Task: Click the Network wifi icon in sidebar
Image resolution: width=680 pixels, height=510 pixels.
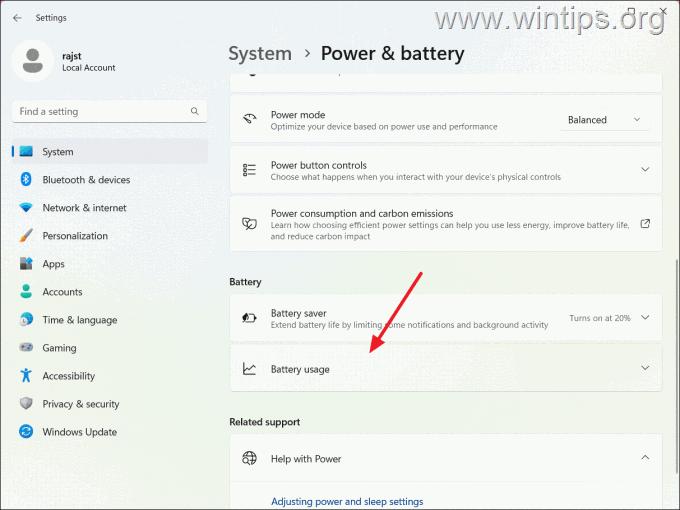Action: tap(26, 207)
